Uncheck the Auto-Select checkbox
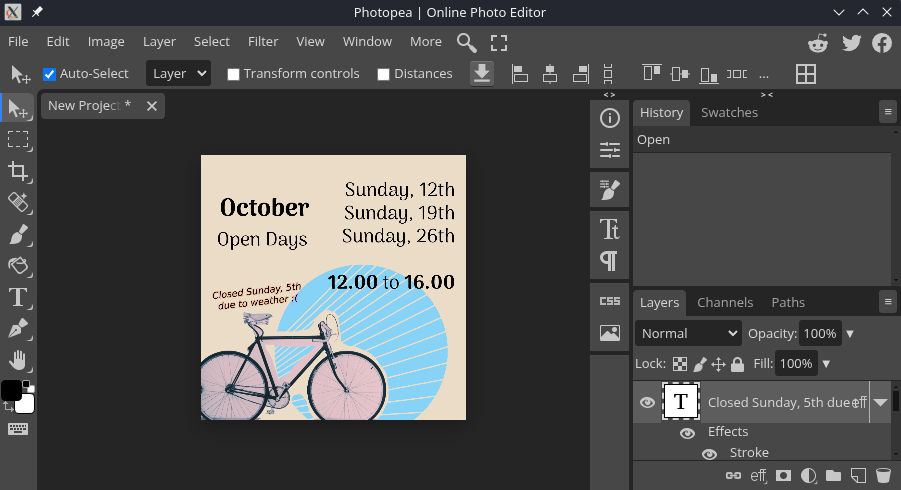Viewport: 901px width, 490px height. (x=49, y=74)
